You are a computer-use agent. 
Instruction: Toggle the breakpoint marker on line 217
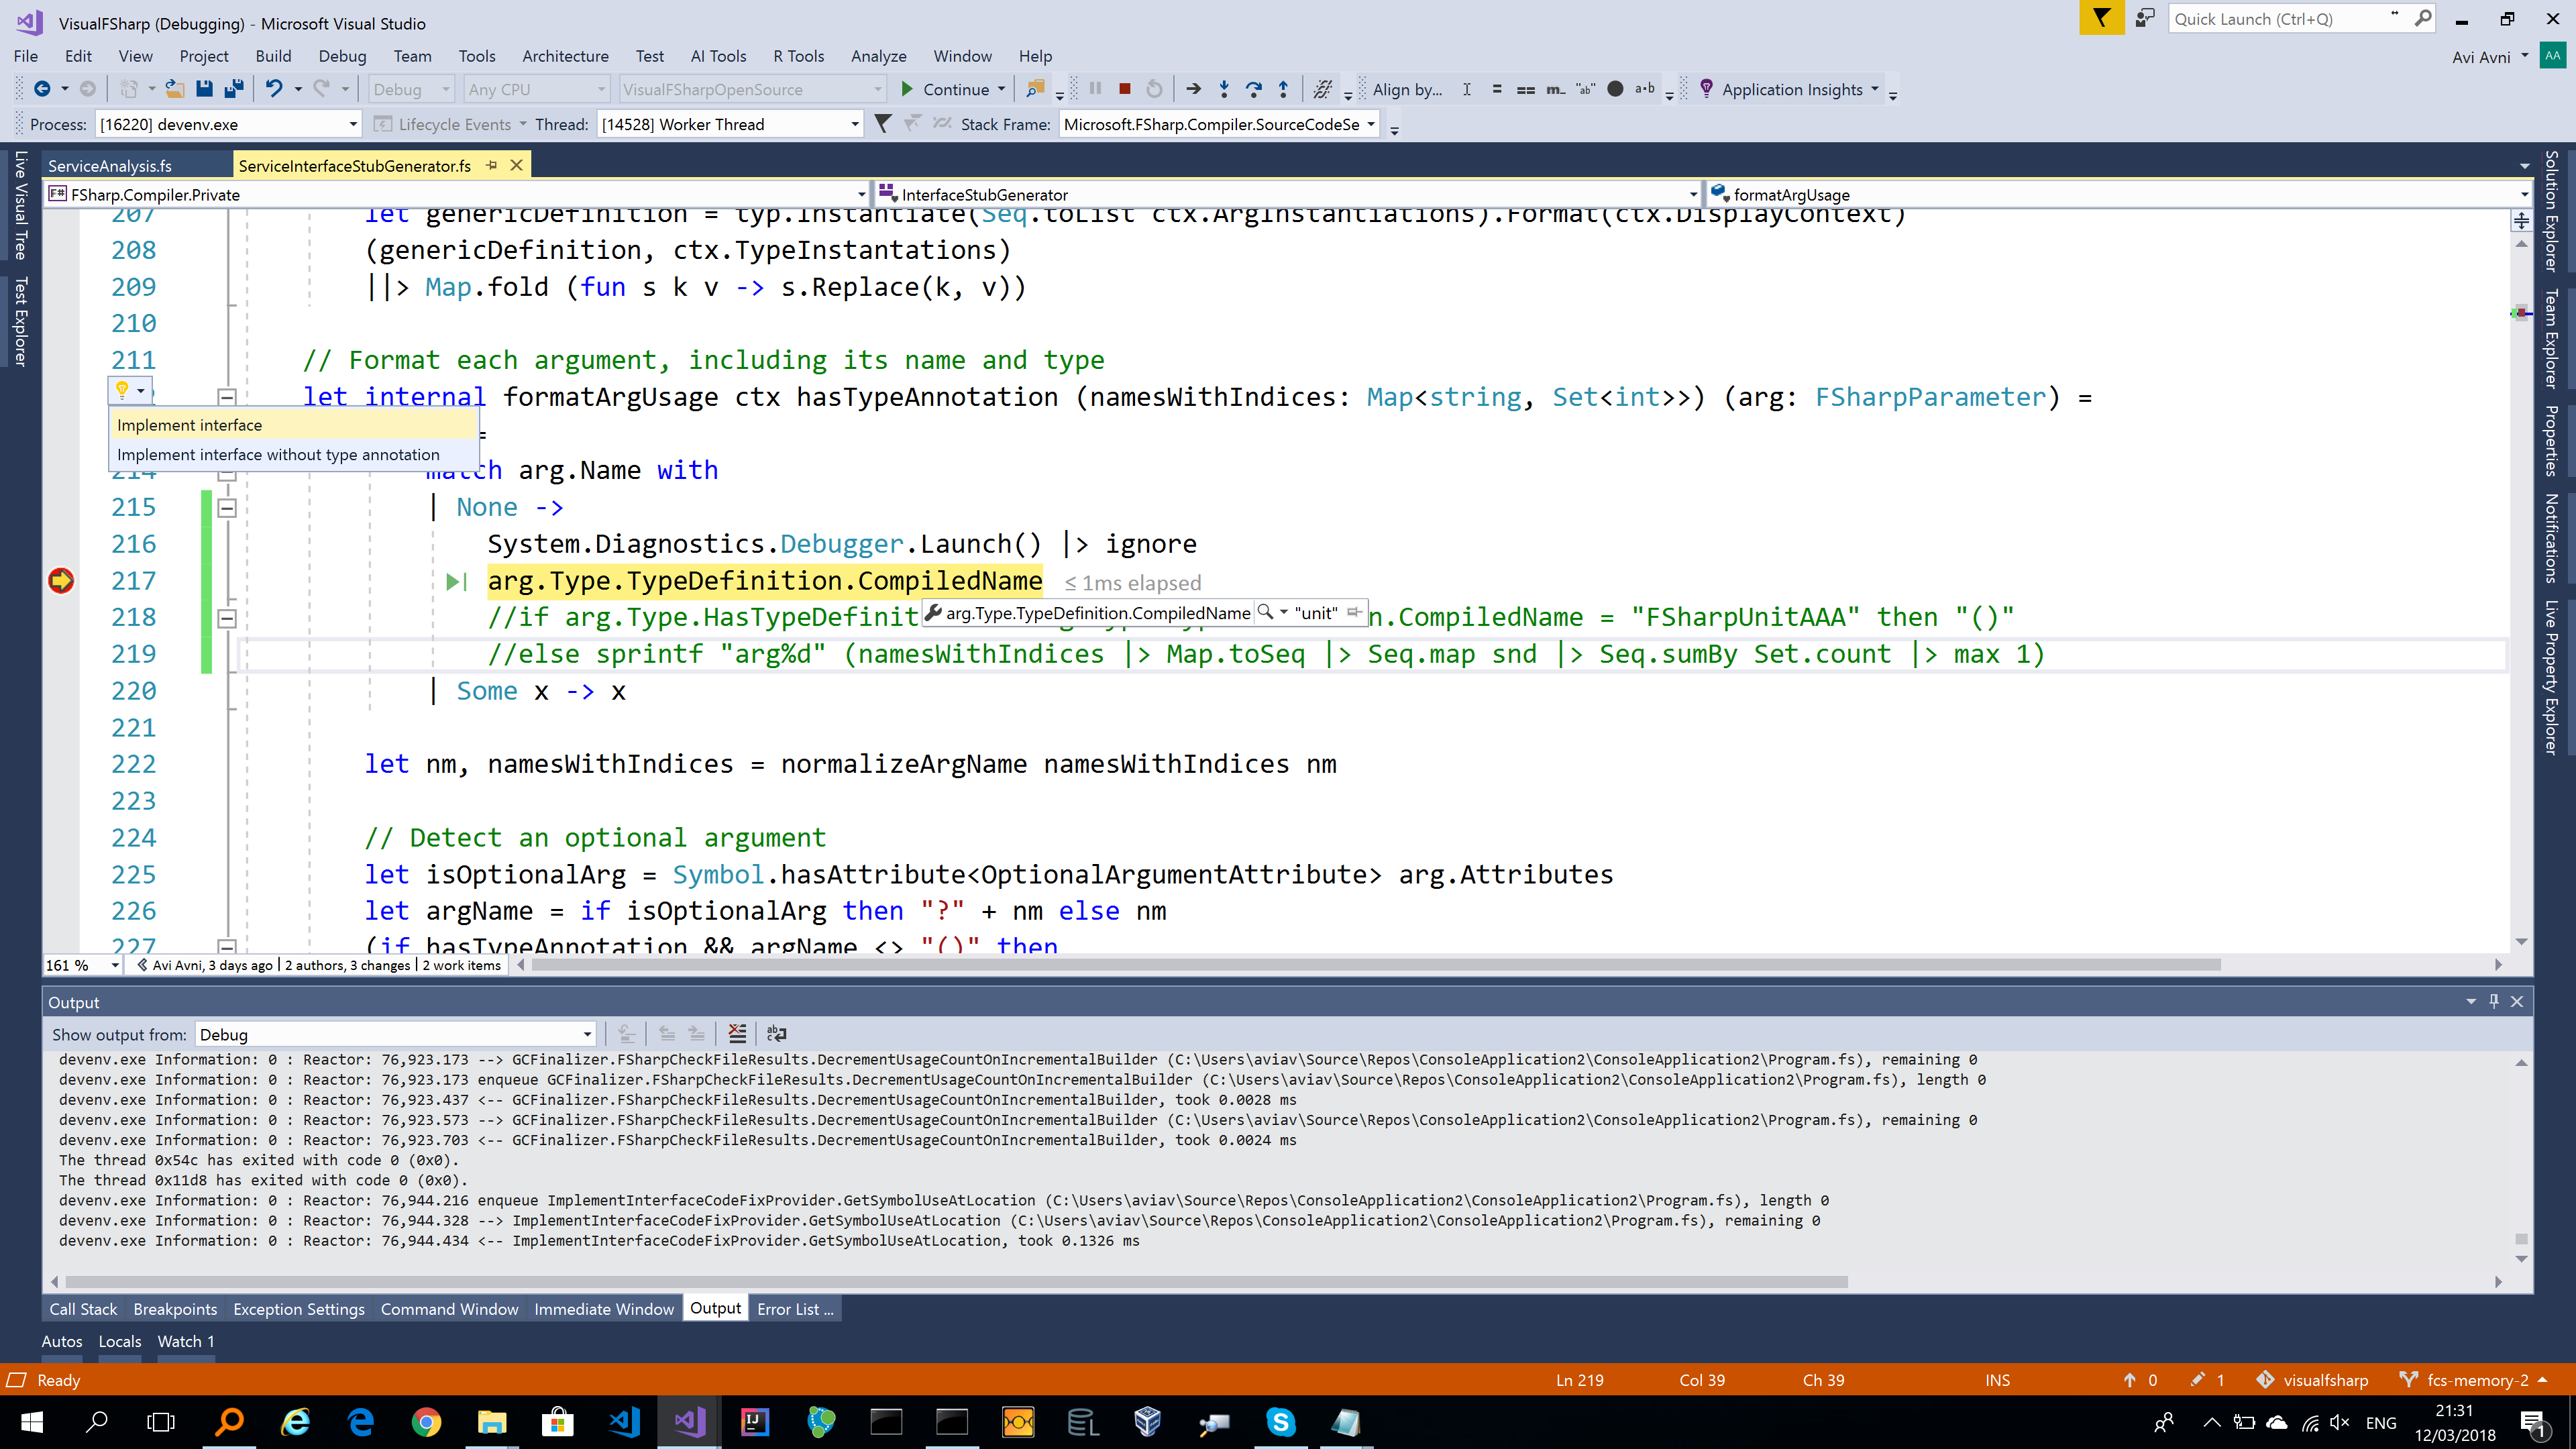[61, 581]
